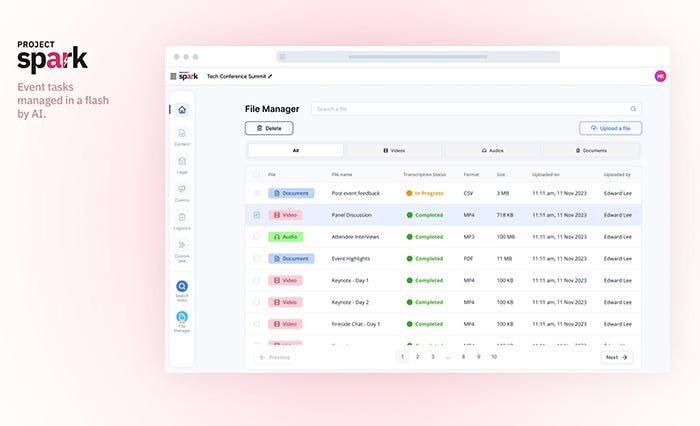Click the Format column header

[471, 175]
